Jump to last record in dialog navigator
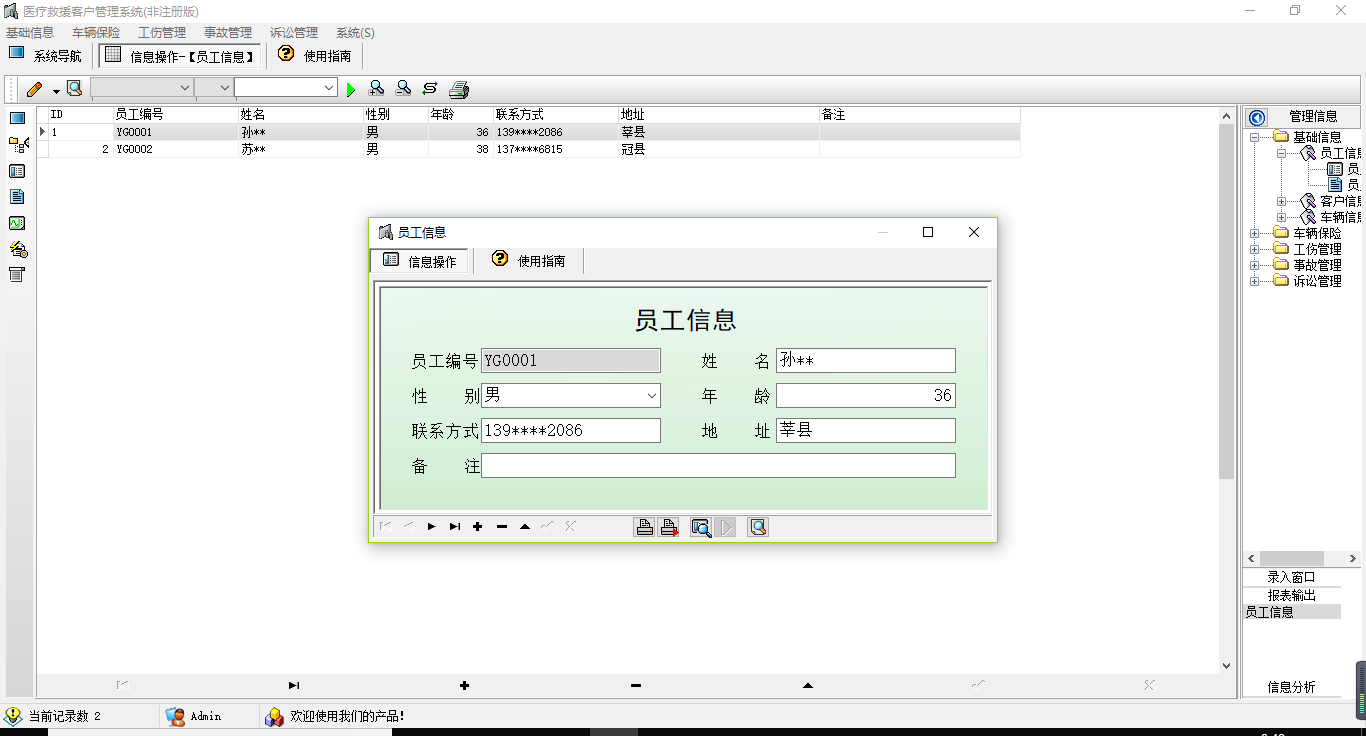 coord(455,527)
